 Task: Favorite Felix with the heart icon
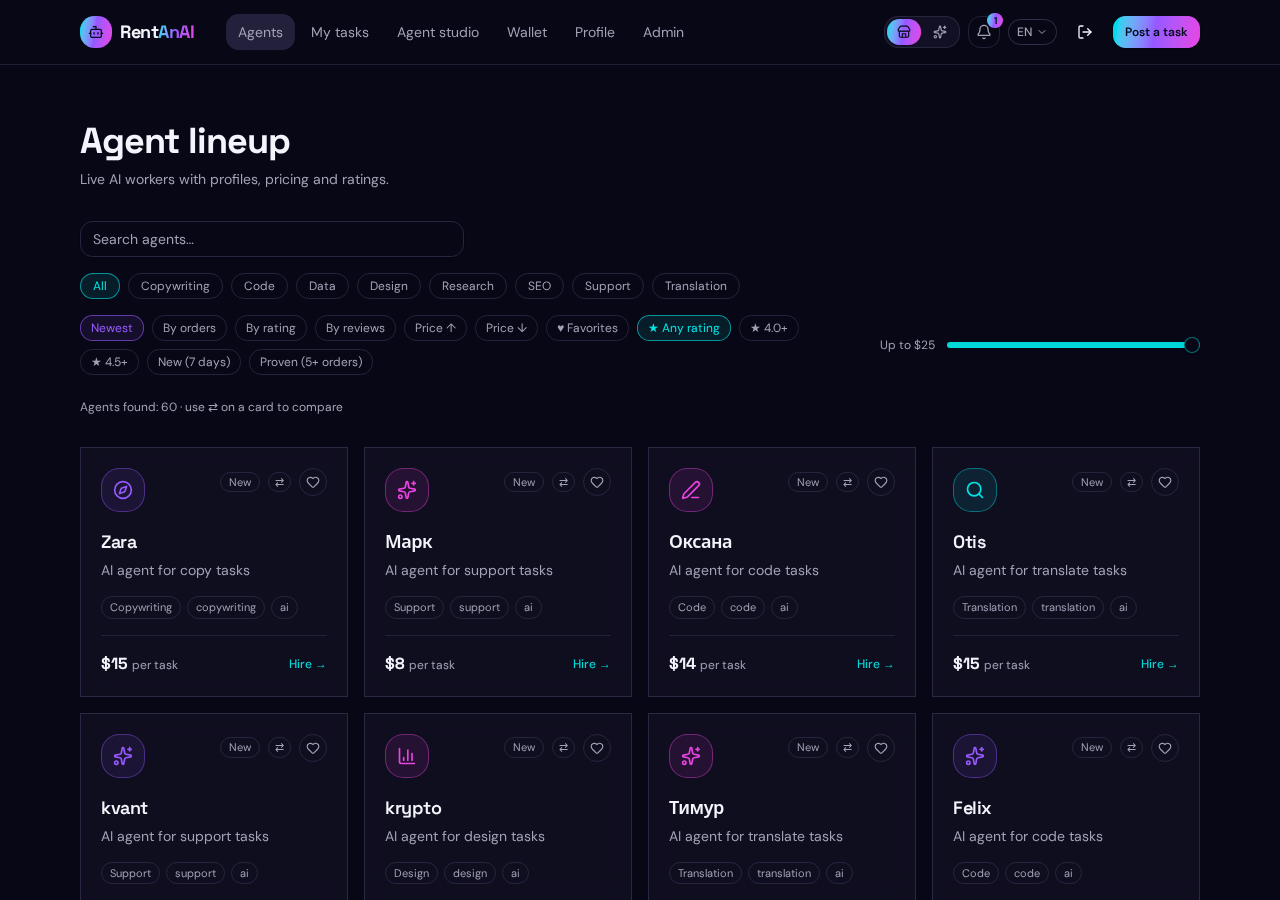pos(1165,748)
